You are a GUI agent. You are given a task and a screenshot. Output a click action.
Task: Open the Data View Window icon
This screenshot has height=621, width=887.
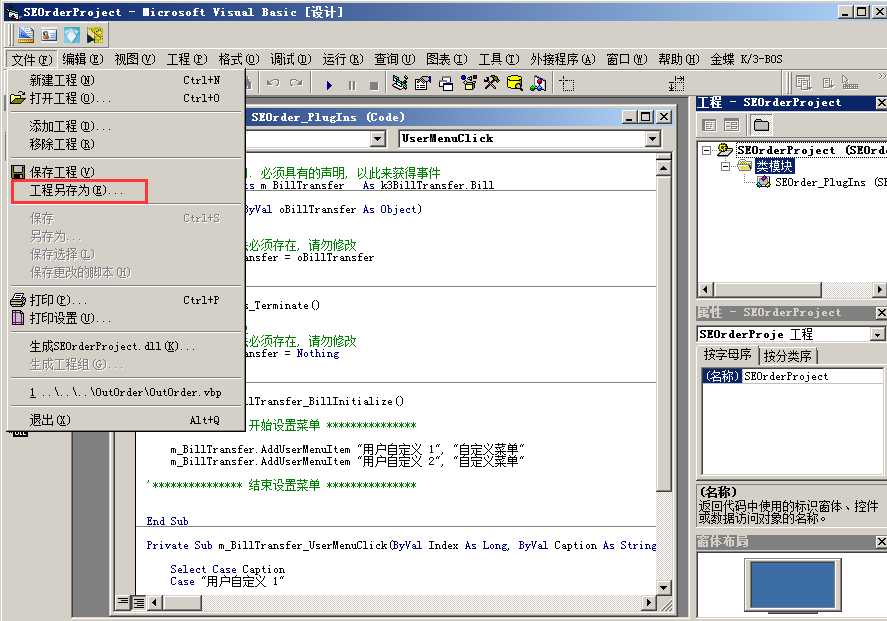coord(514,84)
